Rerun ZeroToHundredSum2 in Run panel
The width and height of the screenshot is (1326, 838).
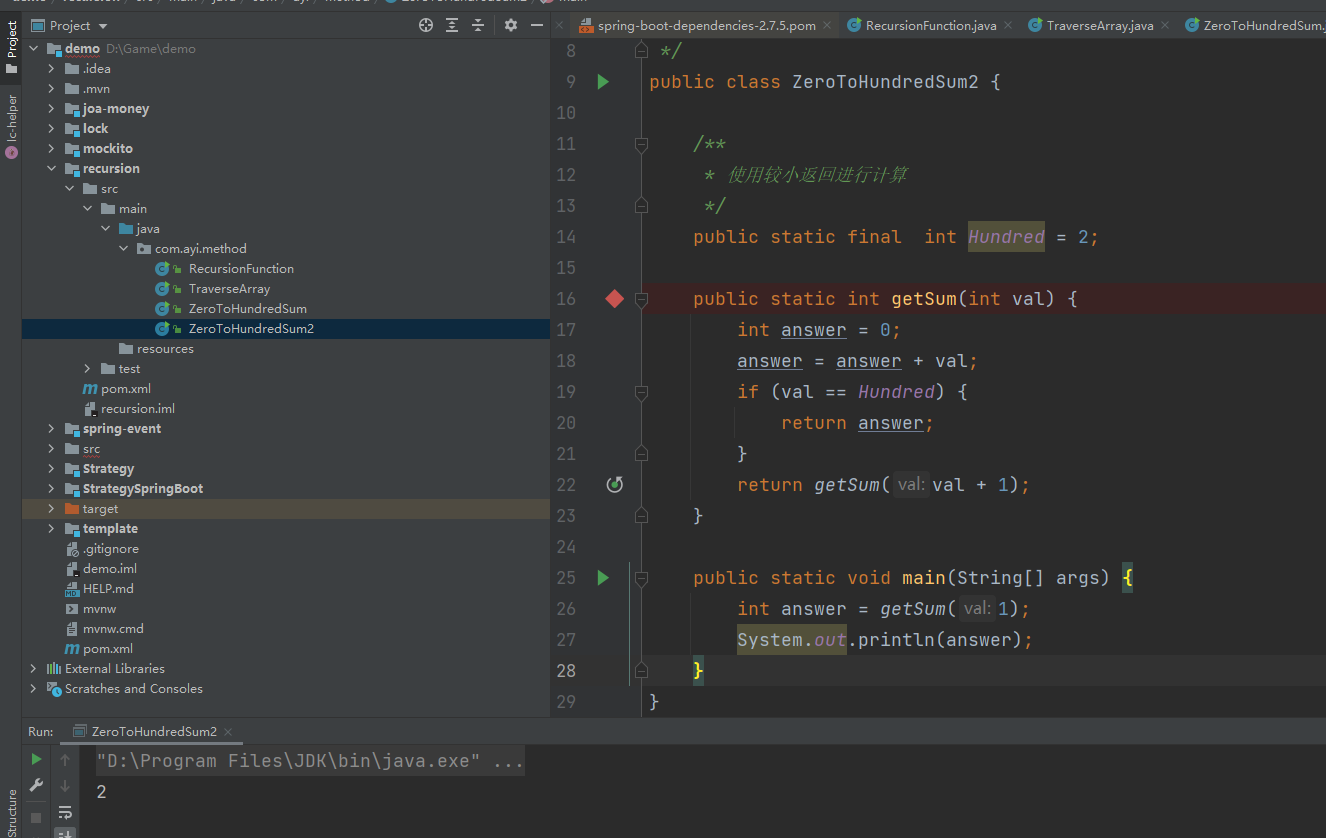37,760
